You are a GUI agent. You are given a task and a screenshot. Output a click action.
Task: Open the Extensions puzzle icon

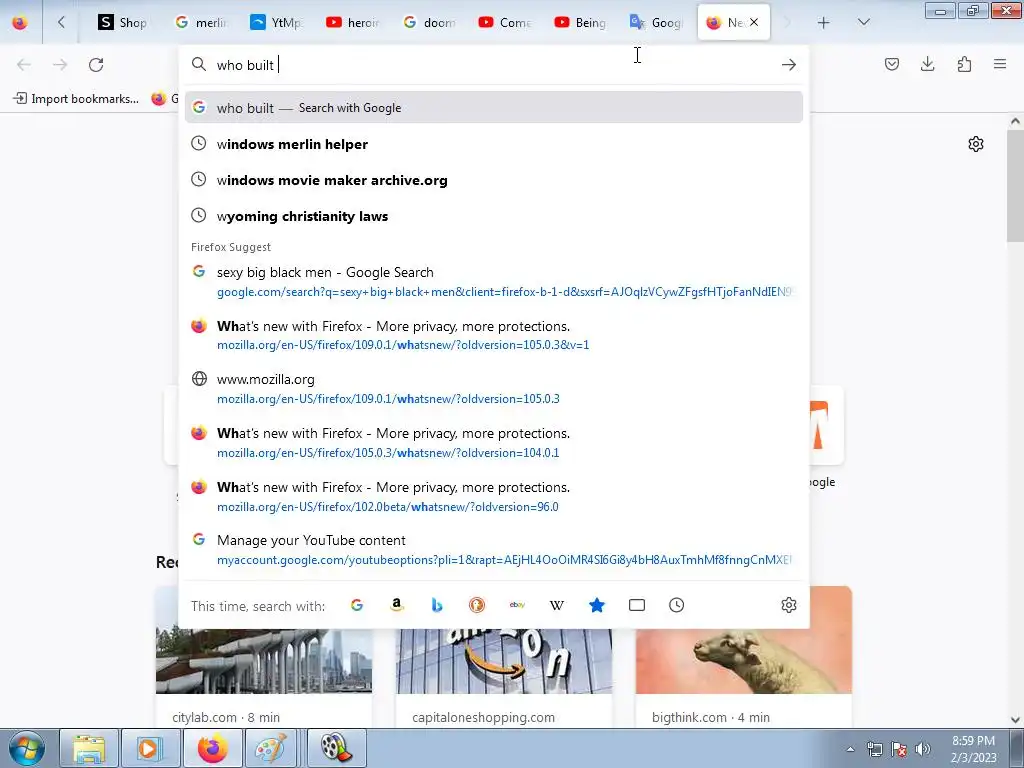pyautogui.click(x=964, y=64)
